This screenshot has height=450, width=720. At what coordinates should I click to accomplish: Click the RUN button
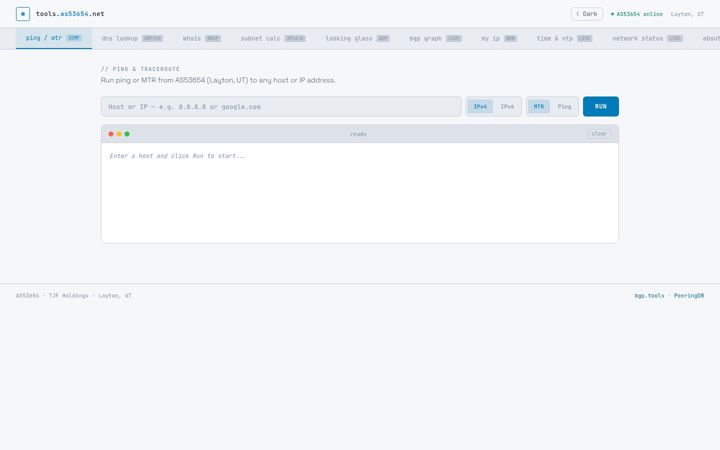pyautogui.click(x=601, y=107)
